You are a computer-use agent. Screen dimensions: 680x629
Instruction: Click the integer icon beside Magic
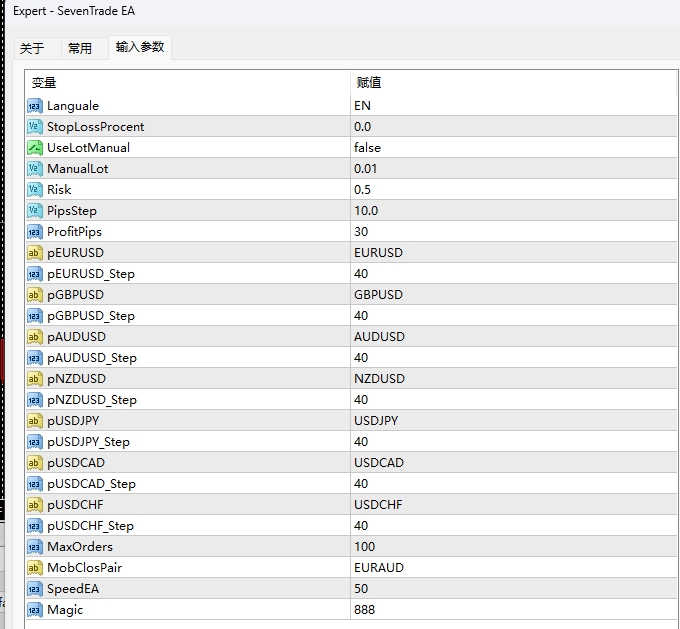(x=35, y=609)
